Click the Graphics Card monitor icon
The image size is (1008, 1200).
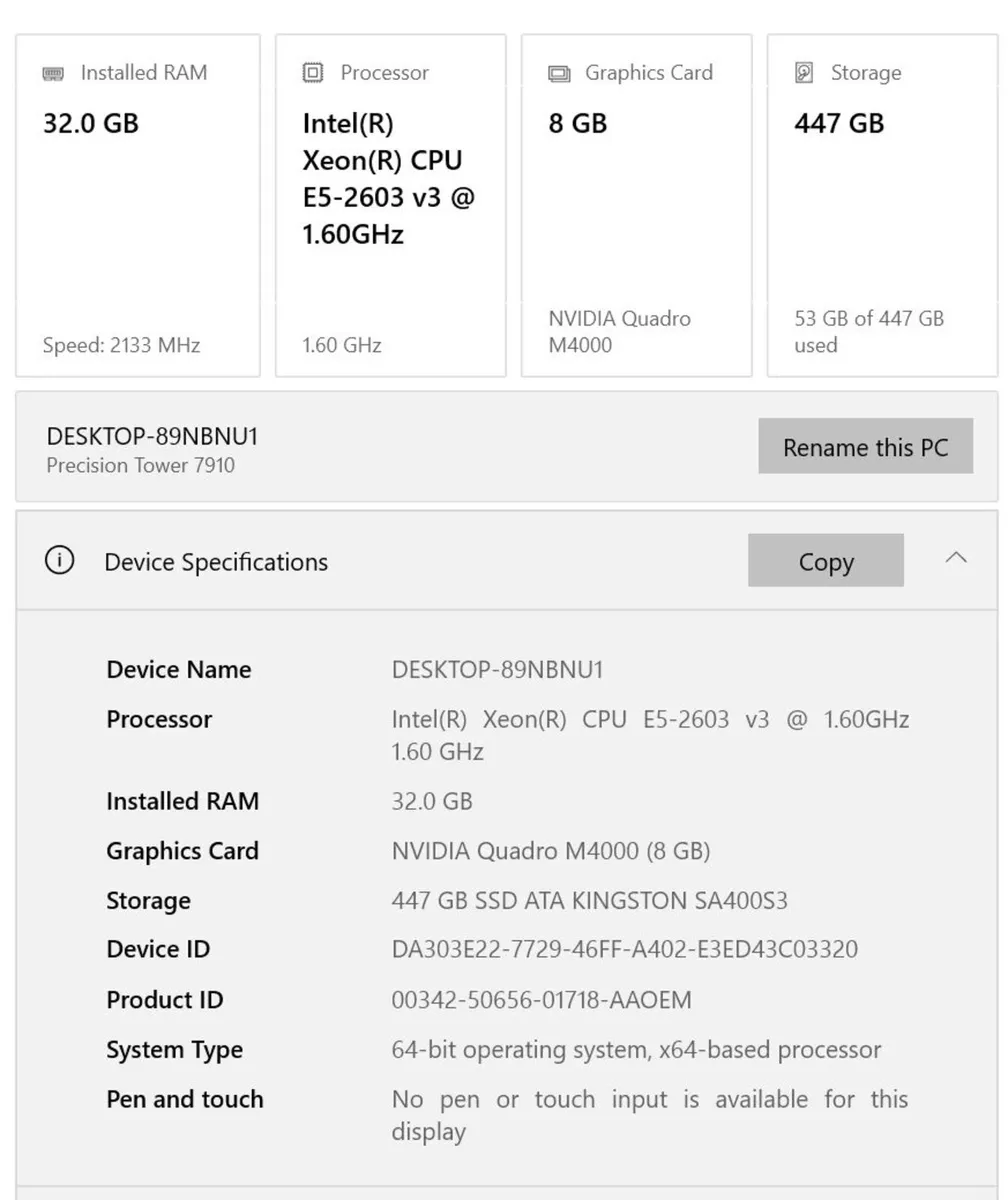[557, 72]
